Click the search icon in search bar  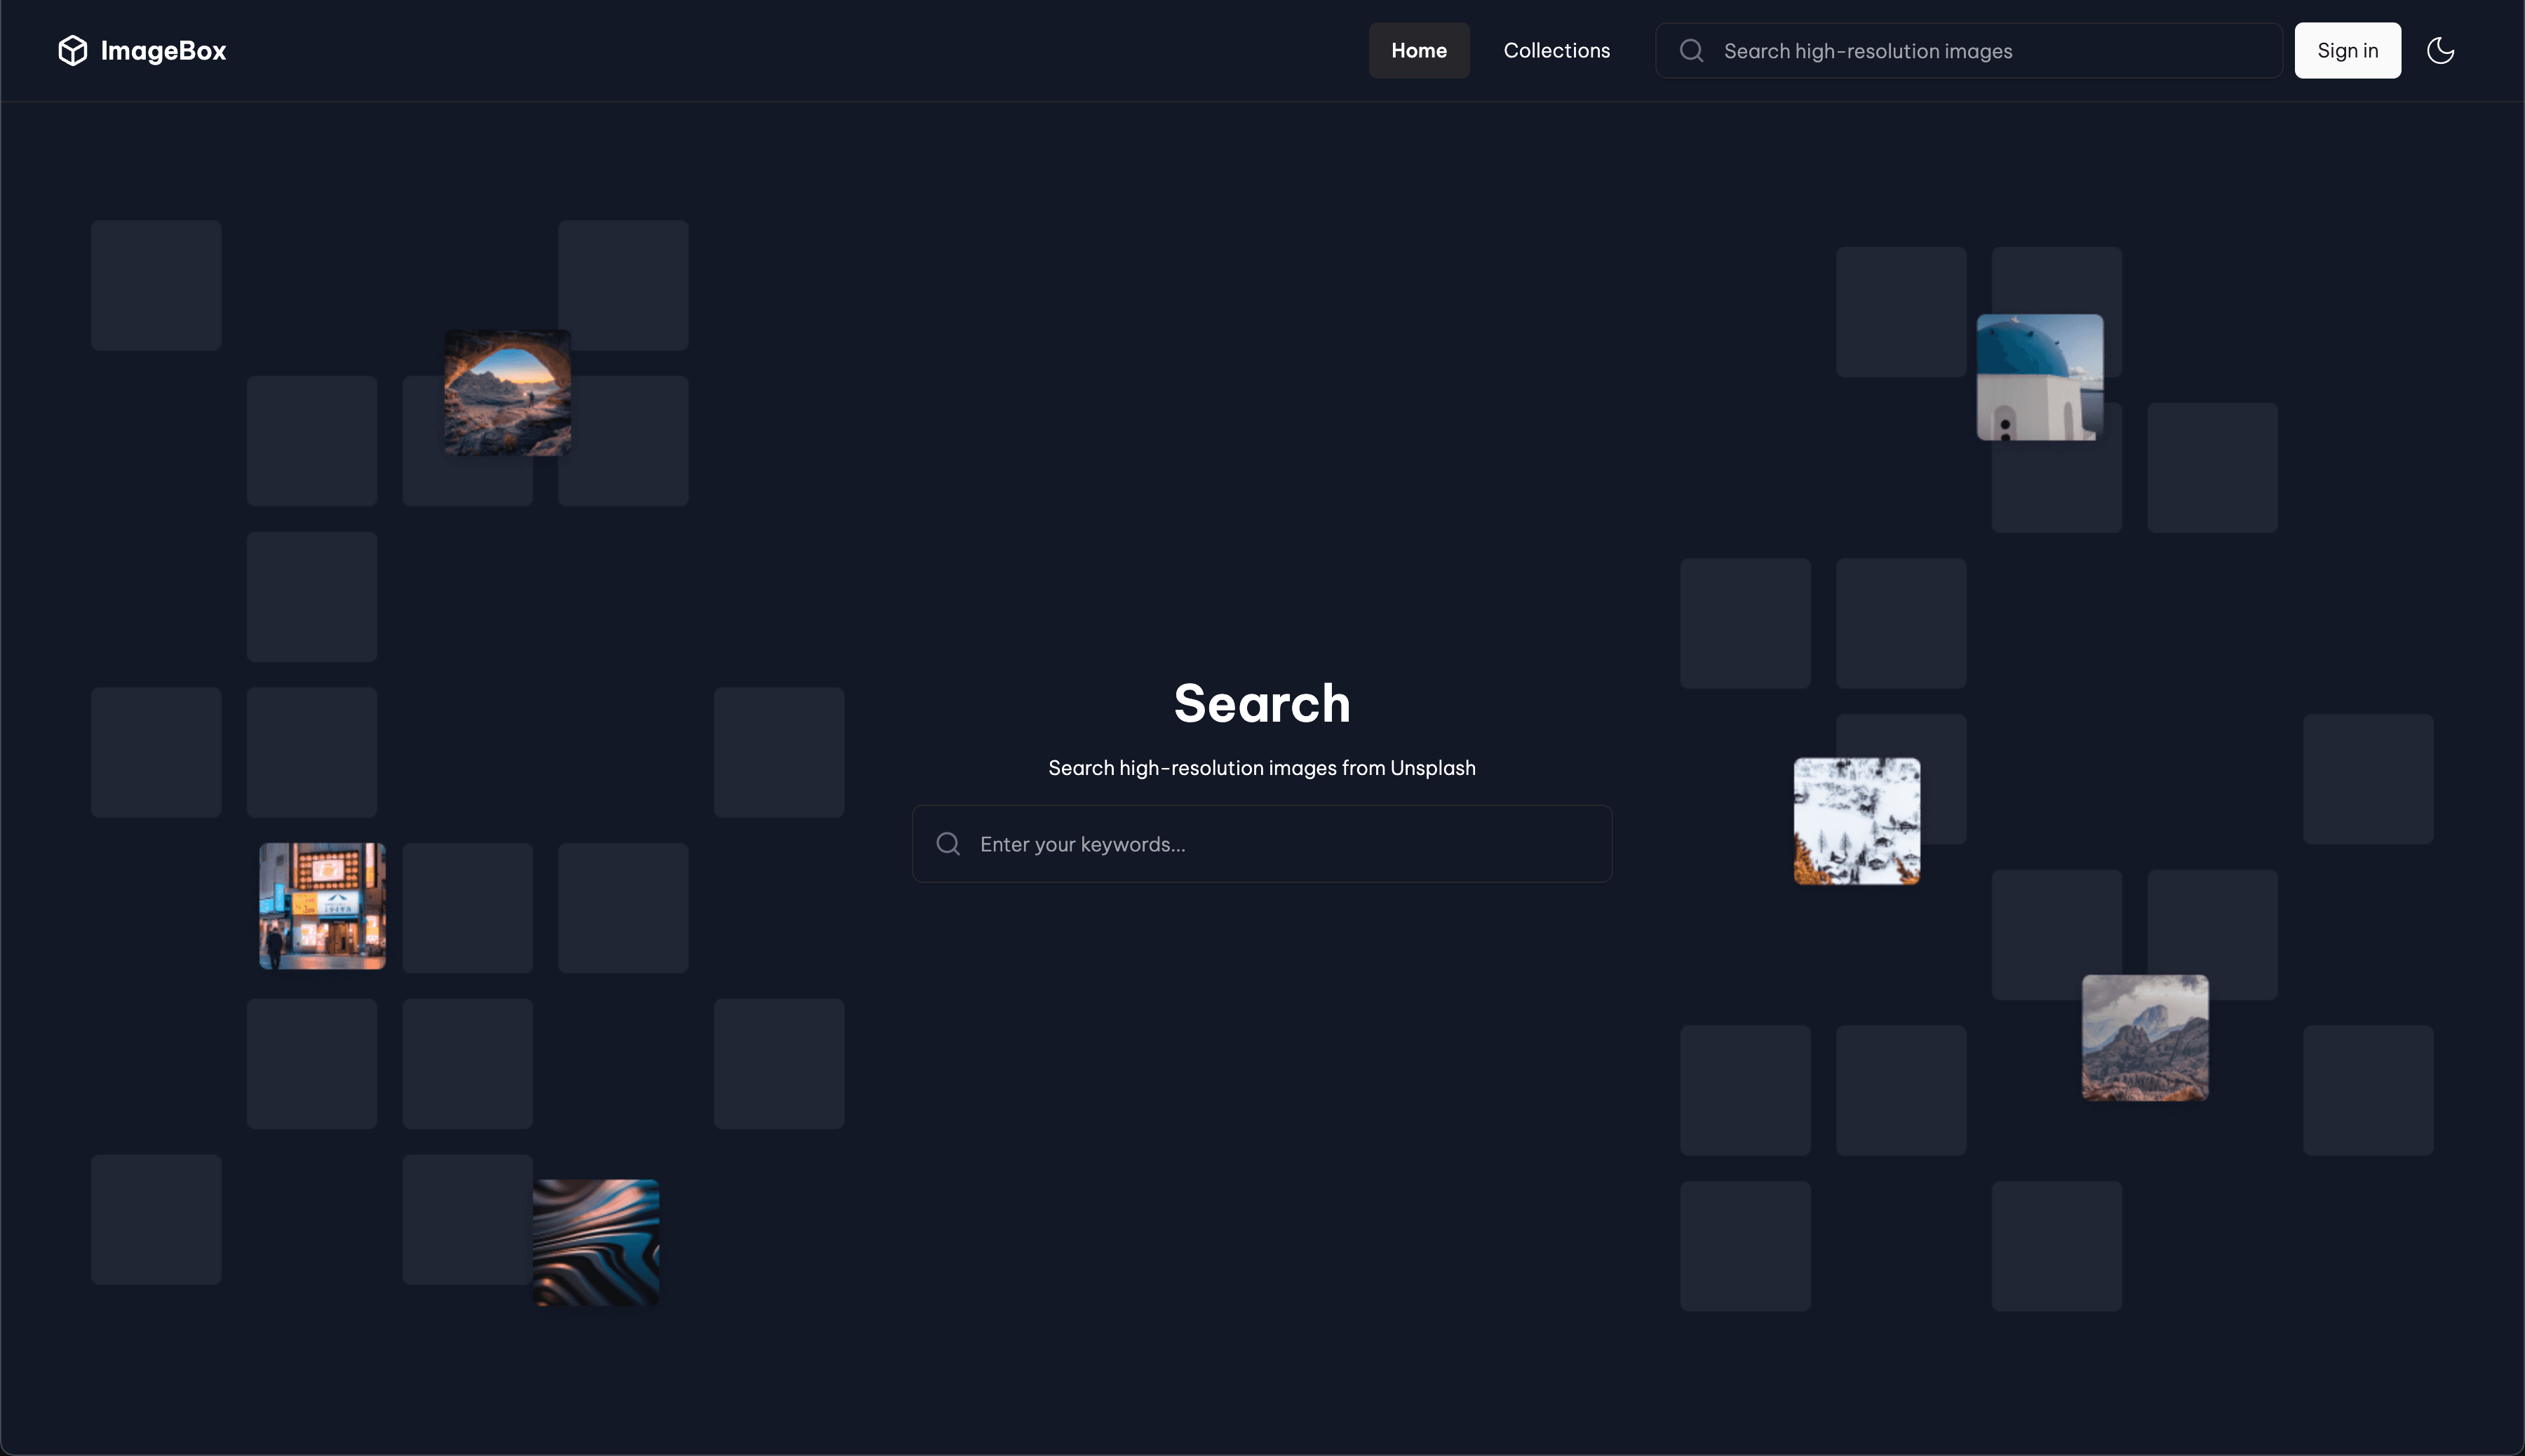click(x=948, y=844)
